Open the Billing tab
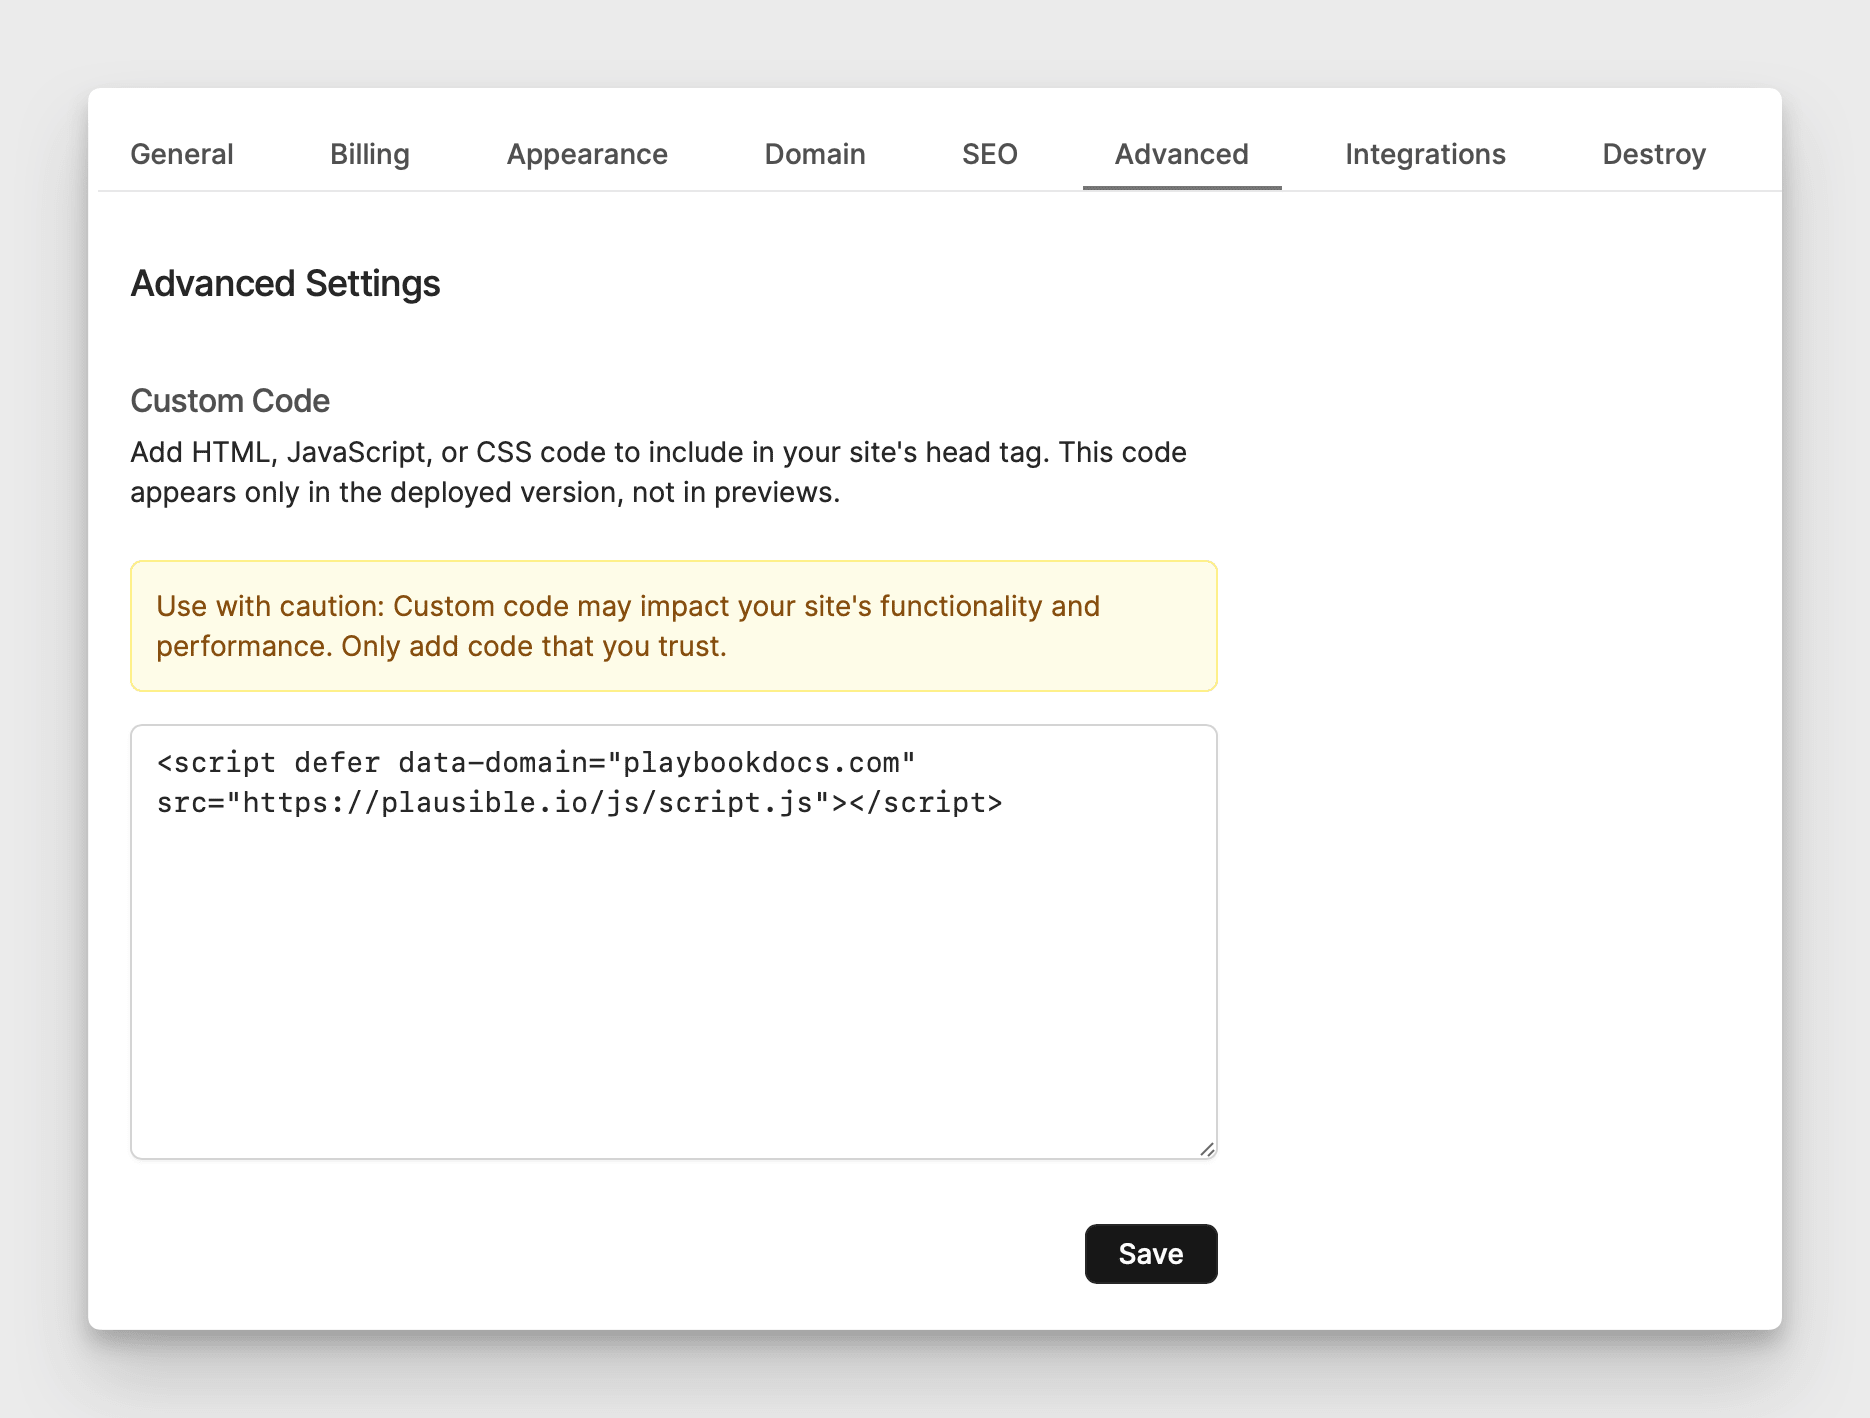The height and width of the screenshot is (1418, 1870). coord(369,154)
